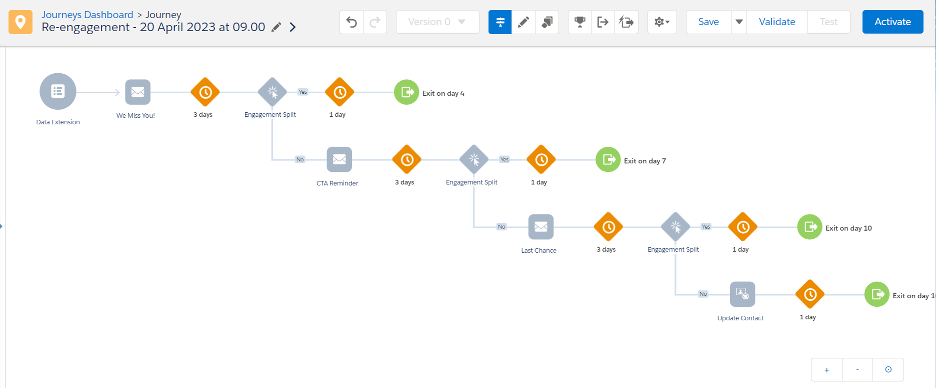
Task: Validate the journey
Action: [x=777, y=22]
